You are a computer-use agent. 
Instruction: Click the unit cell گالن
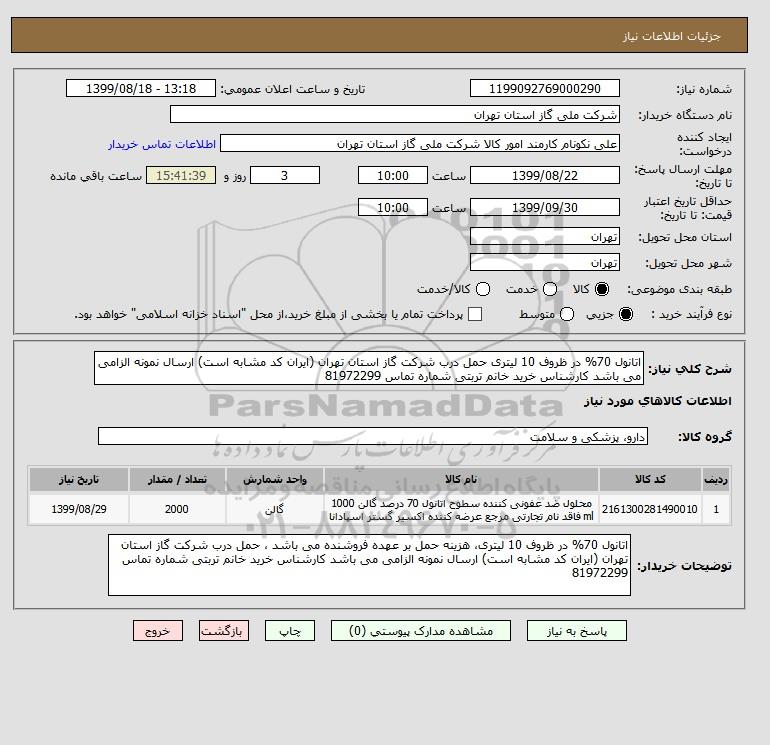coord(275,509)
